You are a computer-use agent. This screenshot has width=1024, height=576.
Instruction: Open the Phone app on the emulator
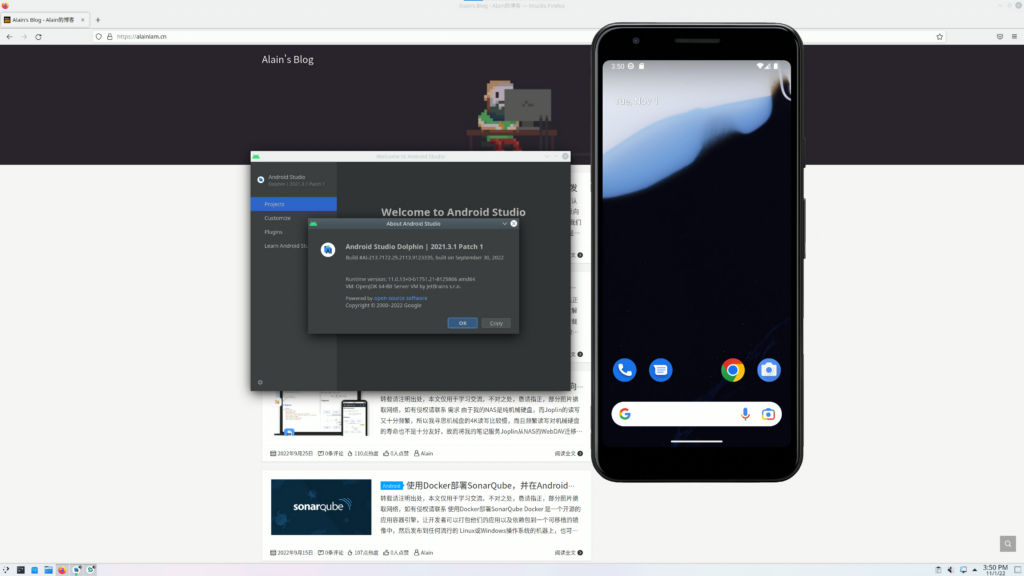click(624, 370)
